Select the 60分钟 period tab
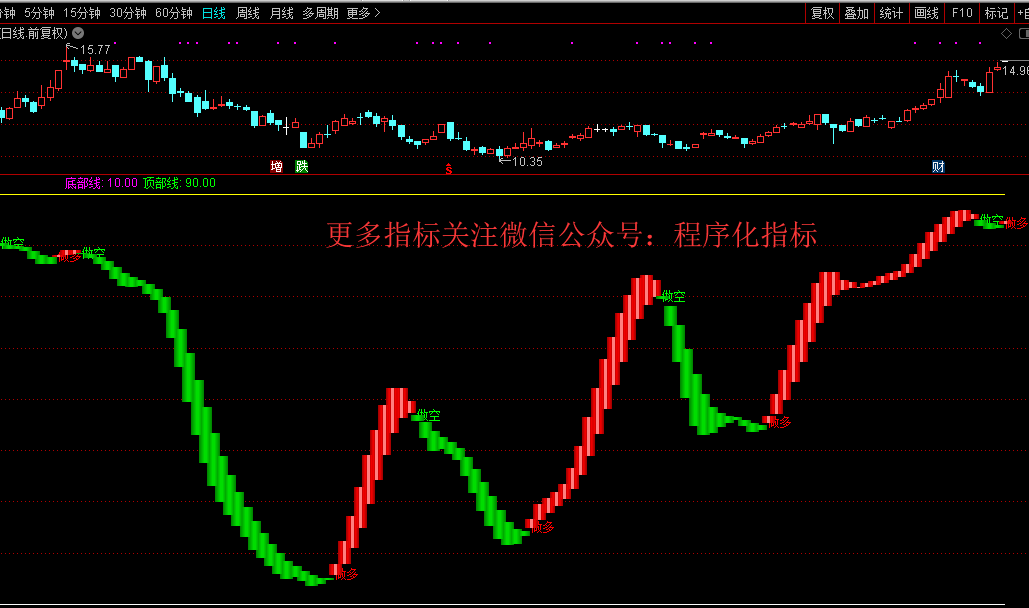 174,13
